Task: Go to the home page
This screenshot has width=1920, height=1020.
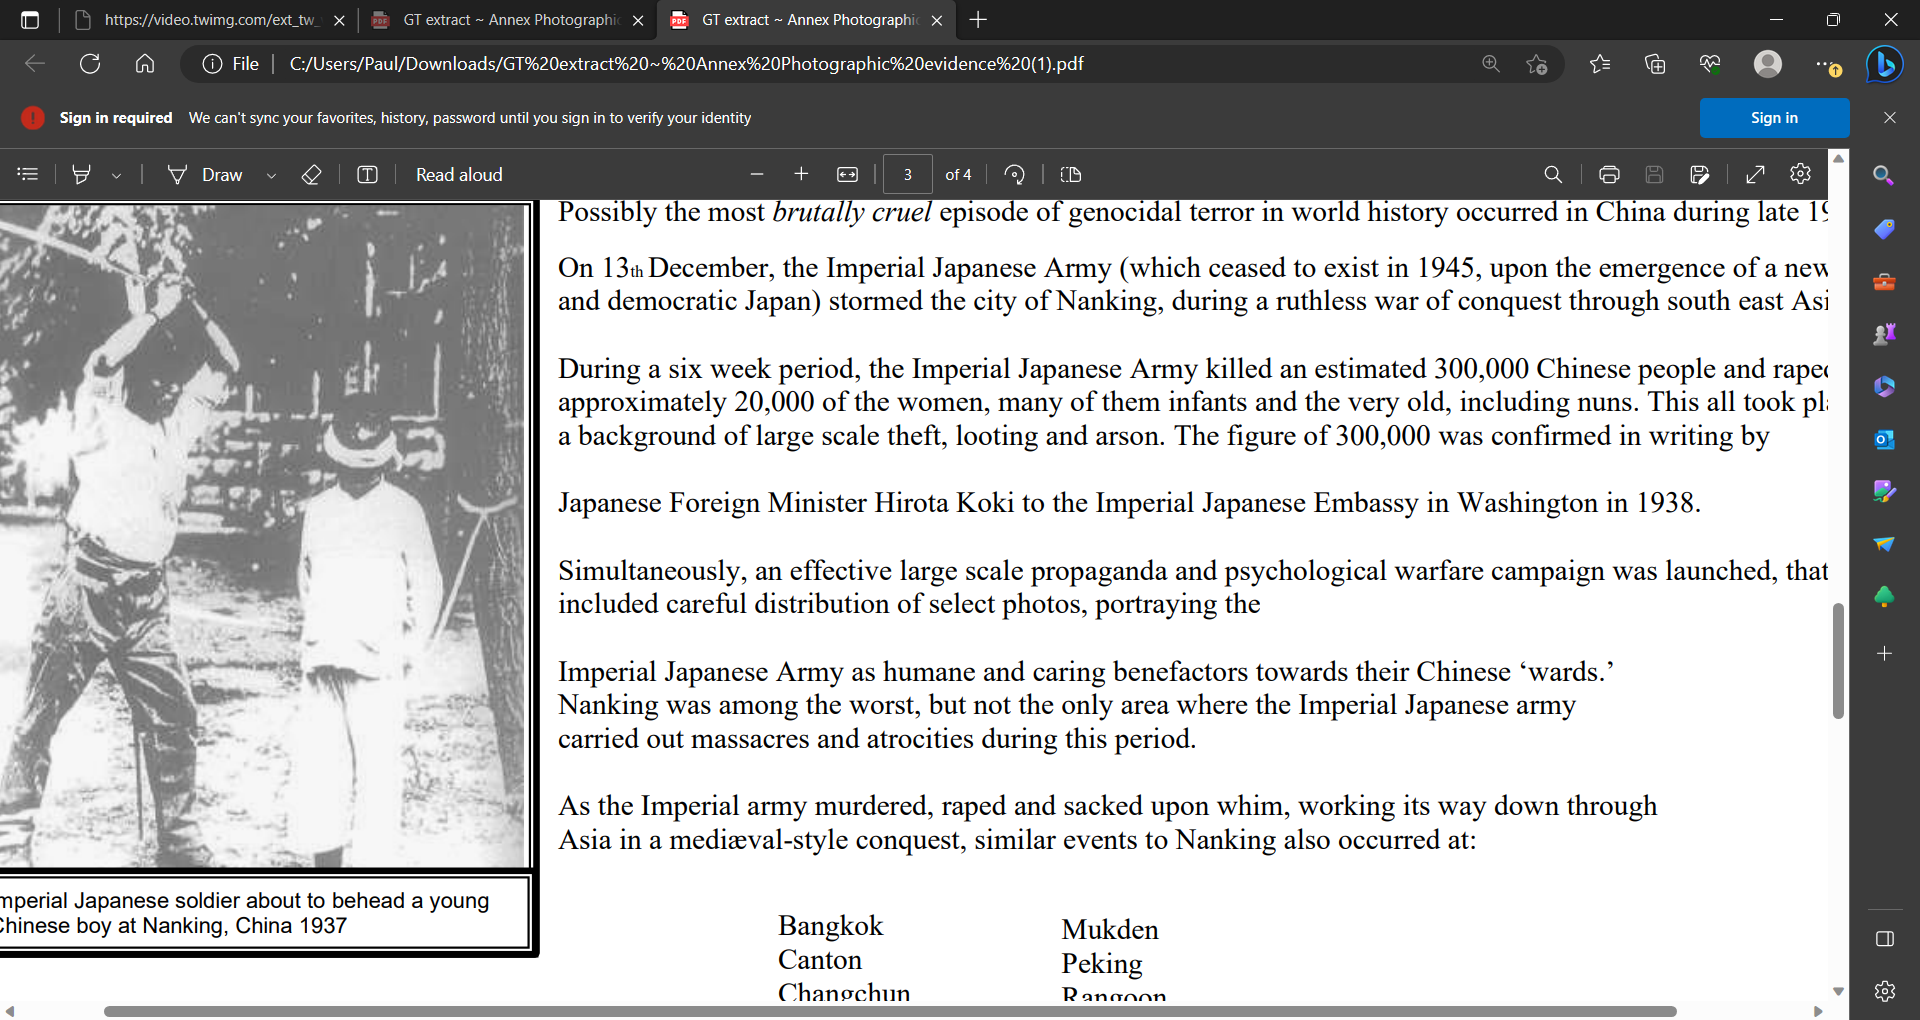Action: (x=145, y=64)
